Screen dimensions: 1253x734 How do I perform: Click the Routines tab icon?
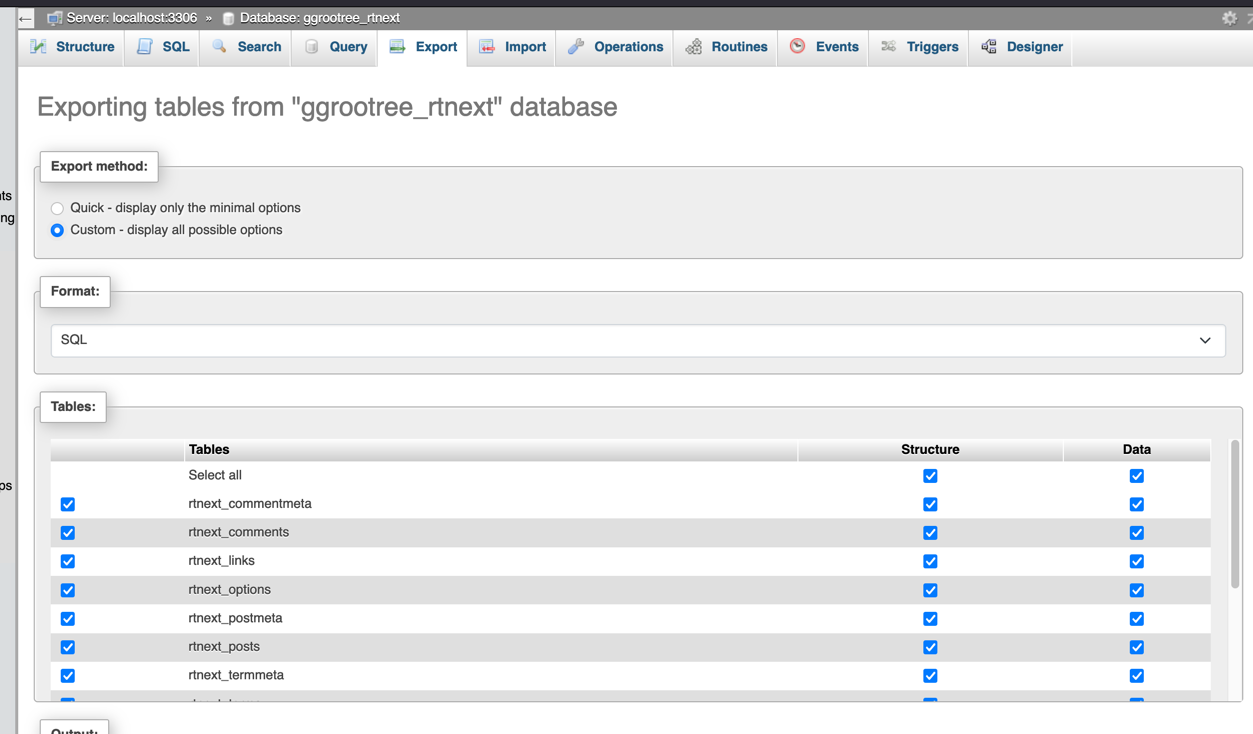(x=694, y=47)
